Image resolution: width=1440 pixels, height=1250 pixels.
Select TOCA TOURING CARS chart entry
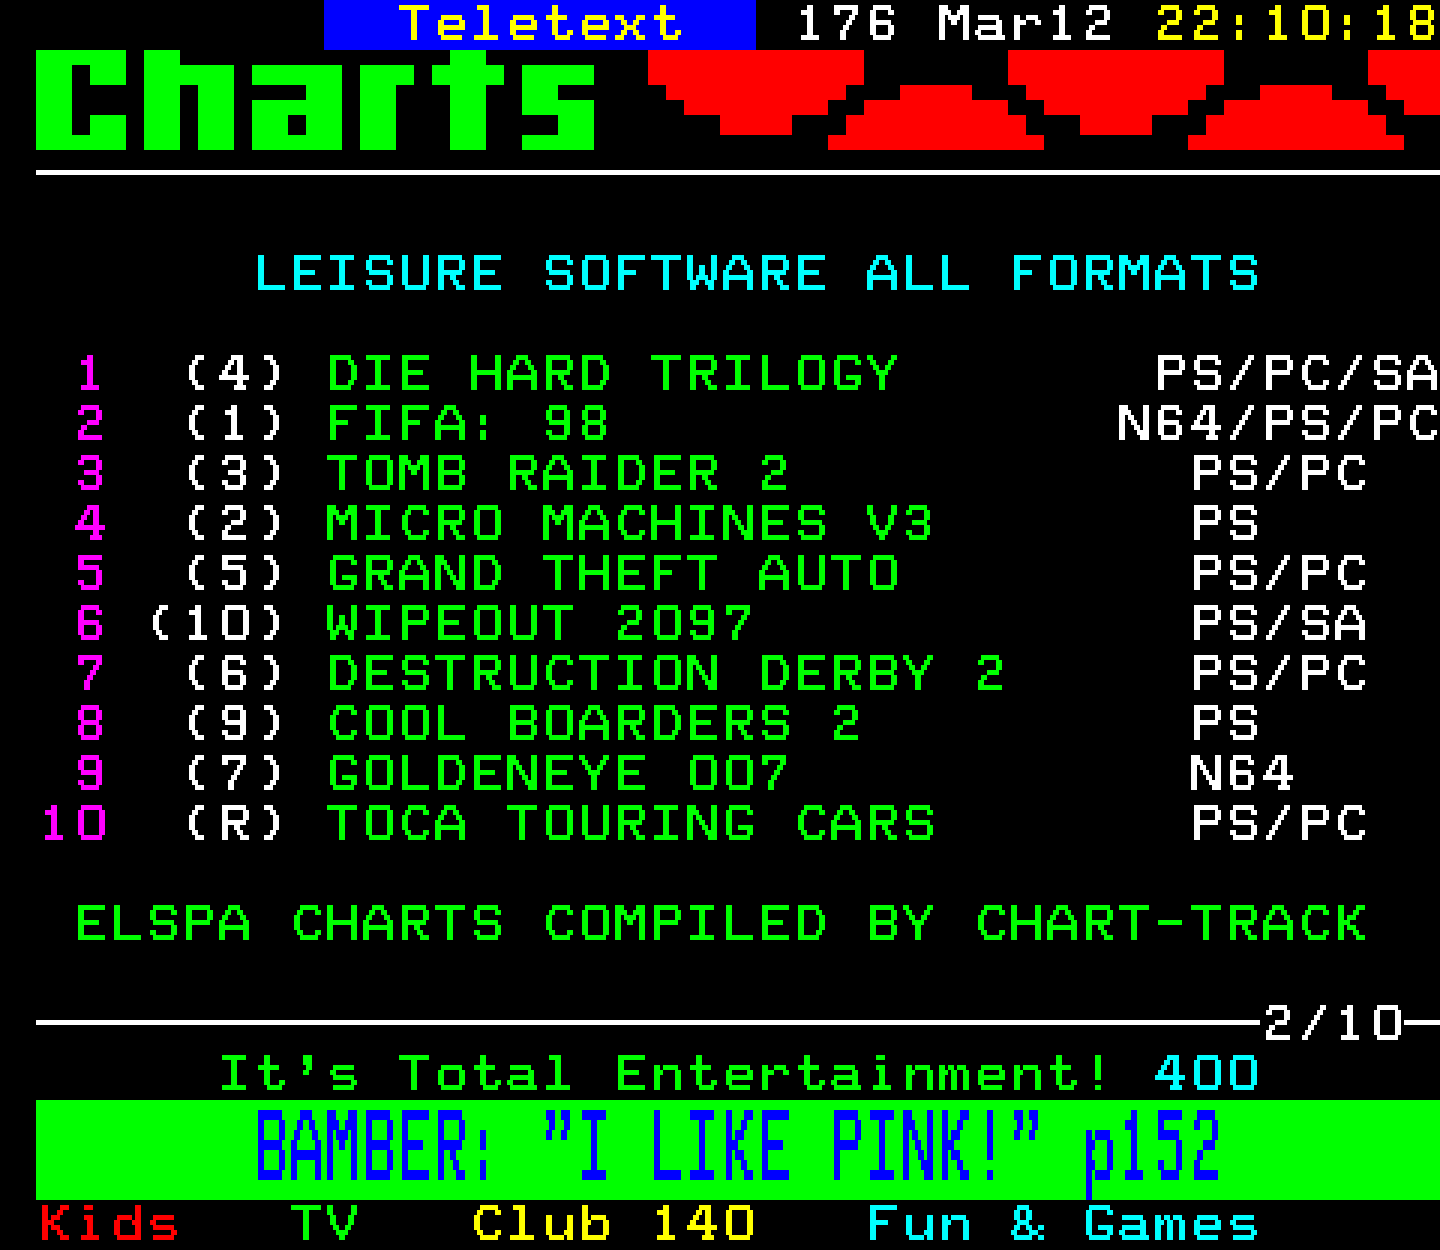coord(630,824)
